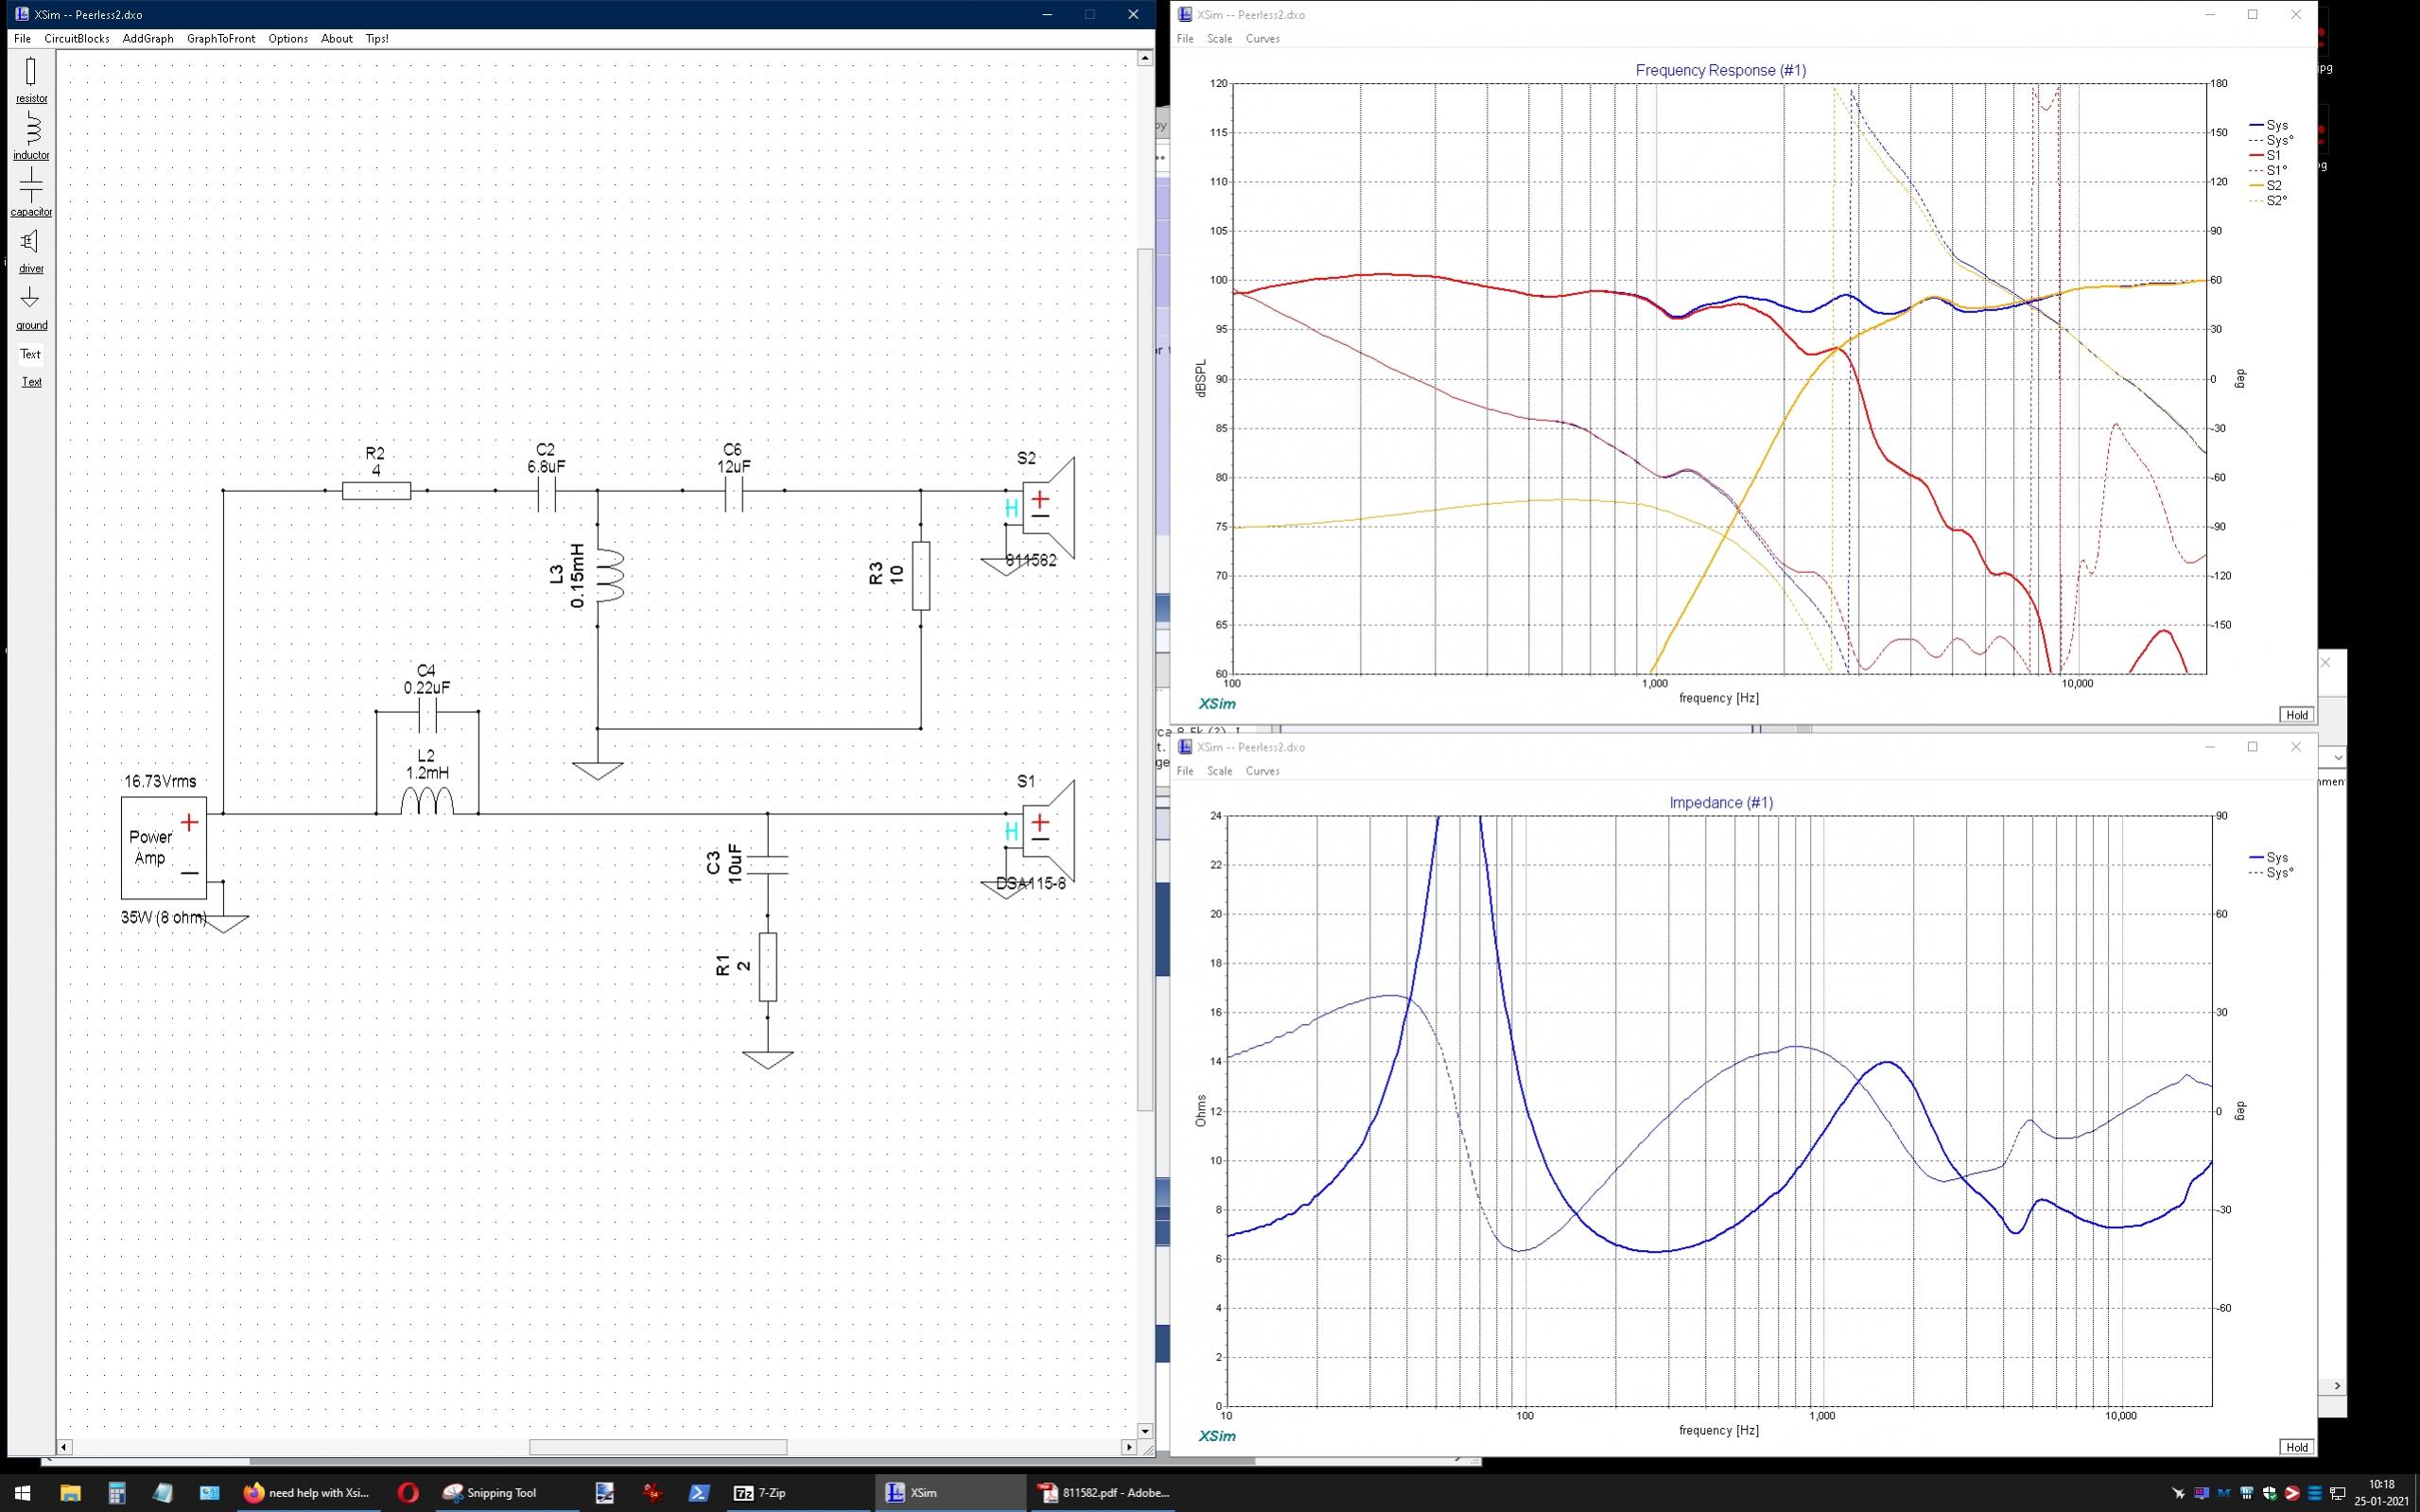
Task: Open Opera browser from taskbar
Action: click(x=407, y=1493)
